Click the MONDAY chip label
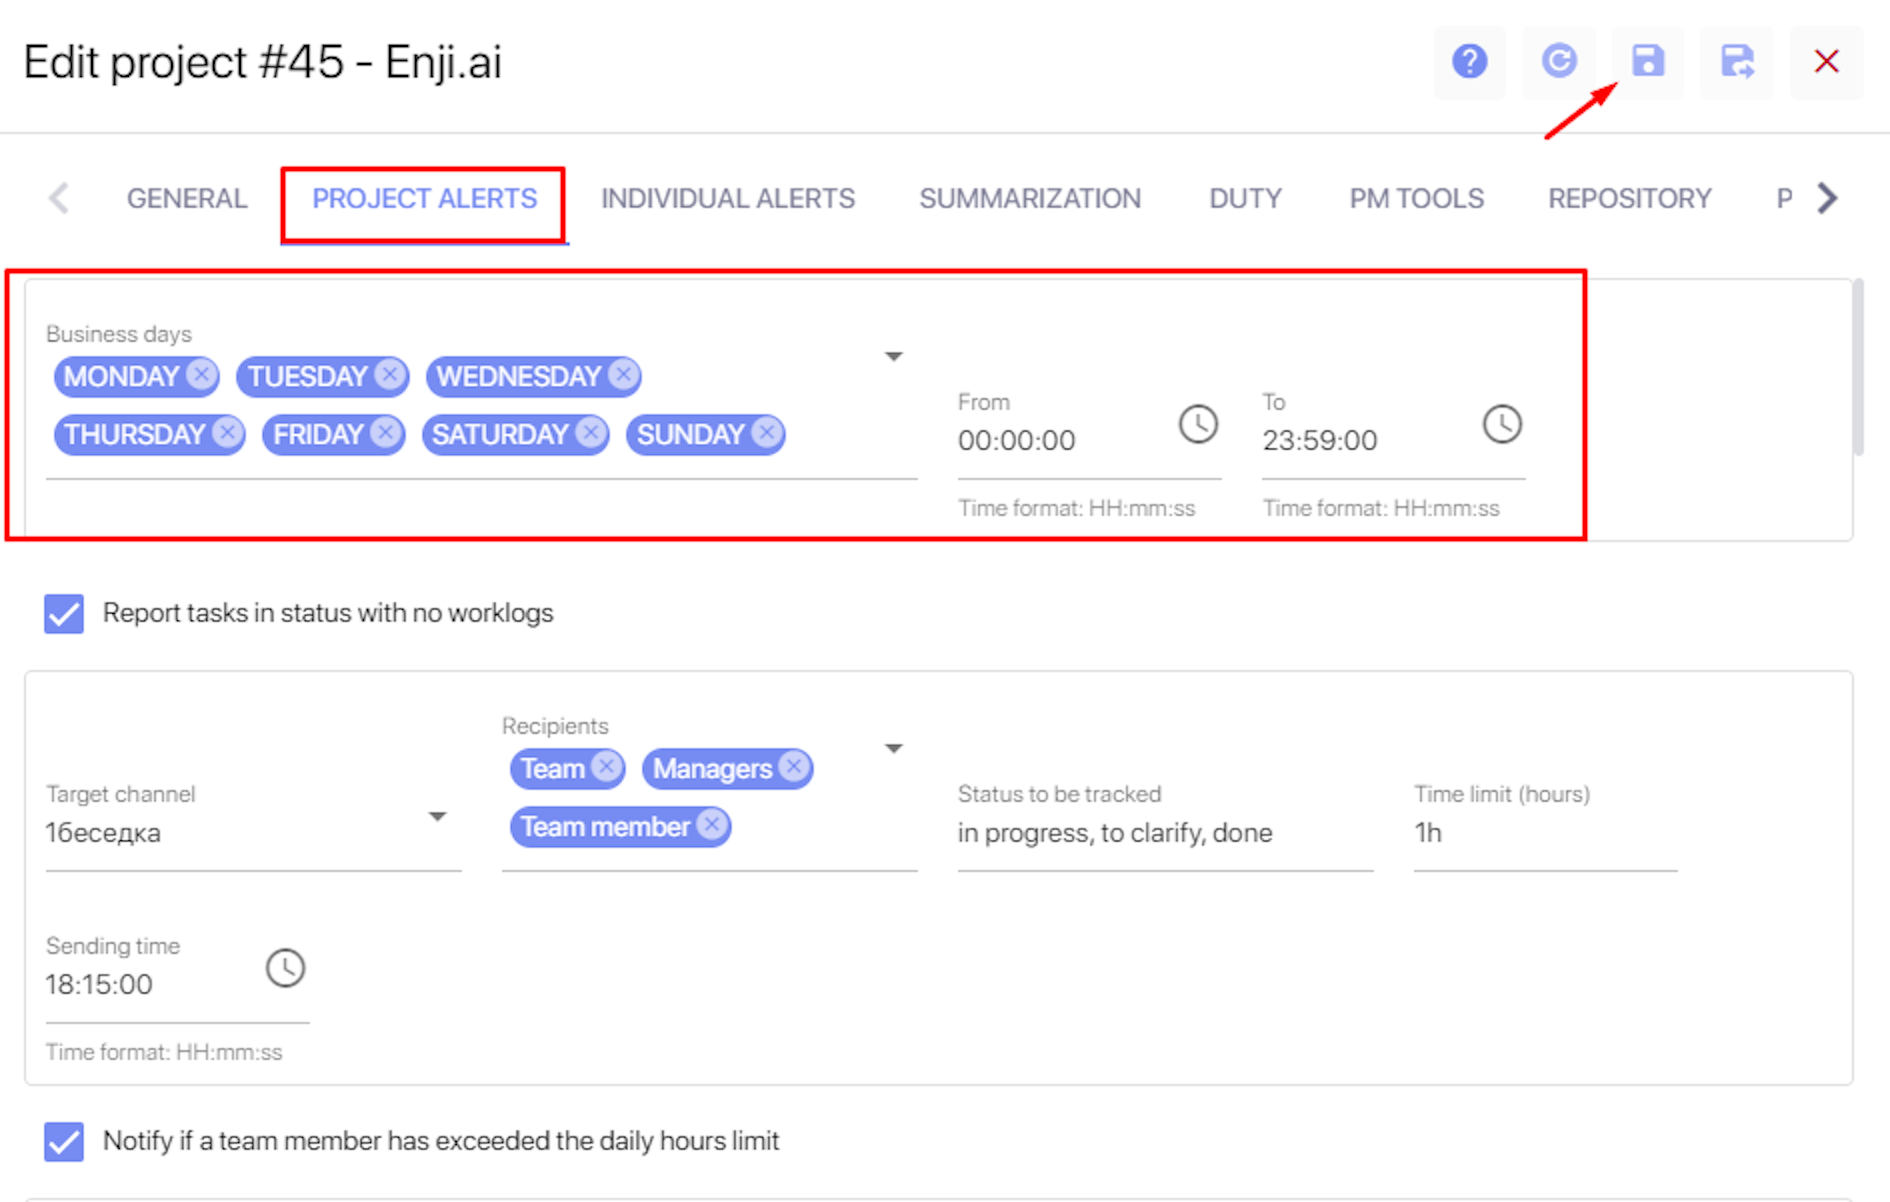1890x1202 pixels. (x=121, y=376)
